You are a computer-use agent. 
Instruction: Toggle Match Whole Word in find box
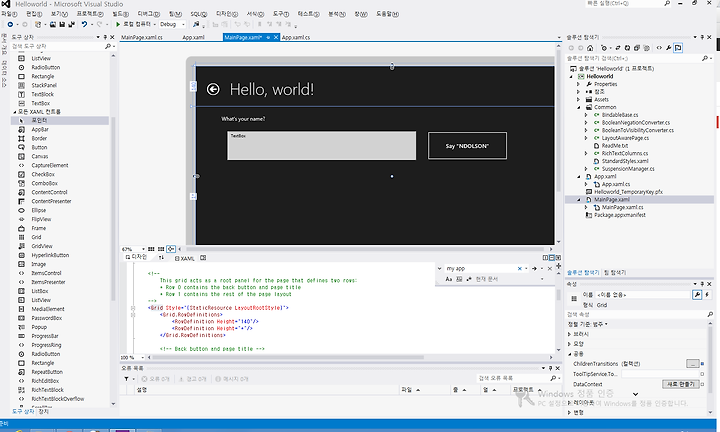click(459, 279)
